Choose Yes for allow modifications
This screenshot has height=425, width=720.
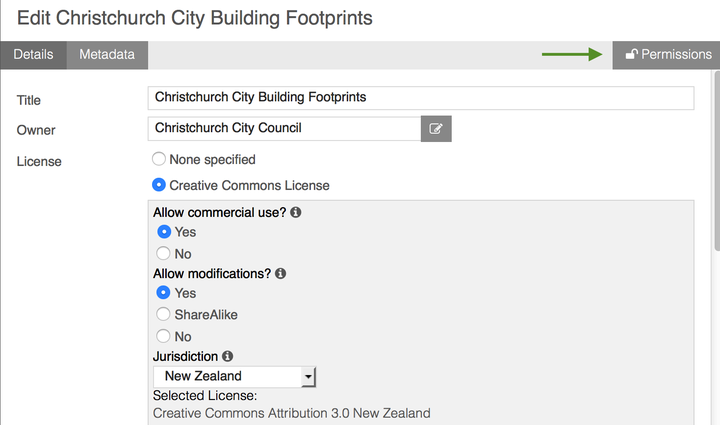pyautogui.click(x=163, y=292)
